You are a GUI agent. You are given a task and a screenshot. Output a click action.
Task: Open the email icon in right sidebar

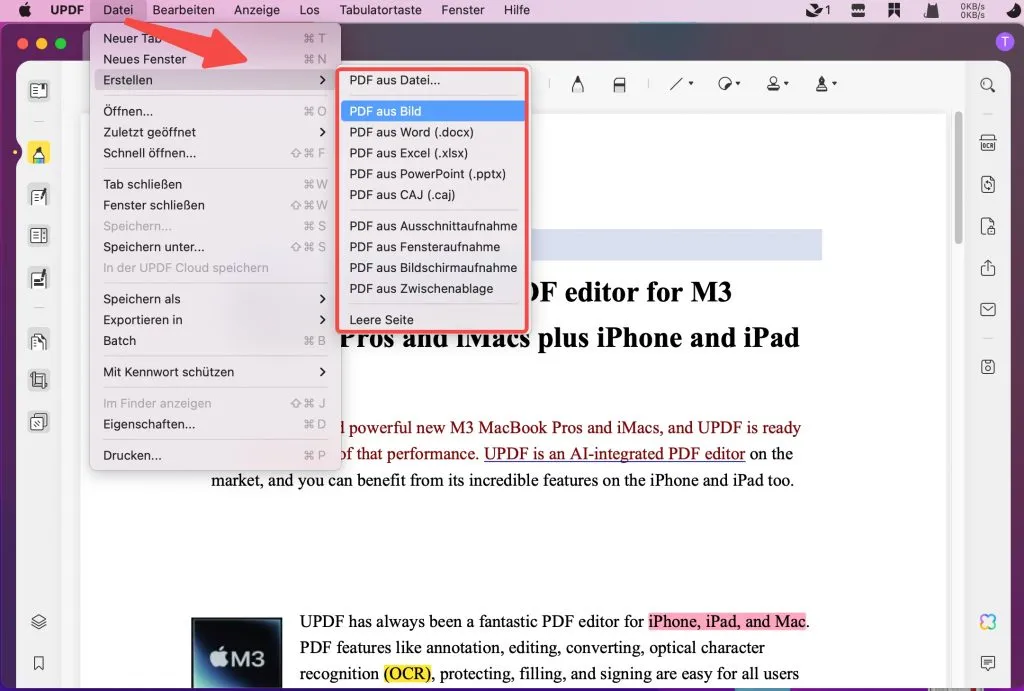(x=988, y=309)
